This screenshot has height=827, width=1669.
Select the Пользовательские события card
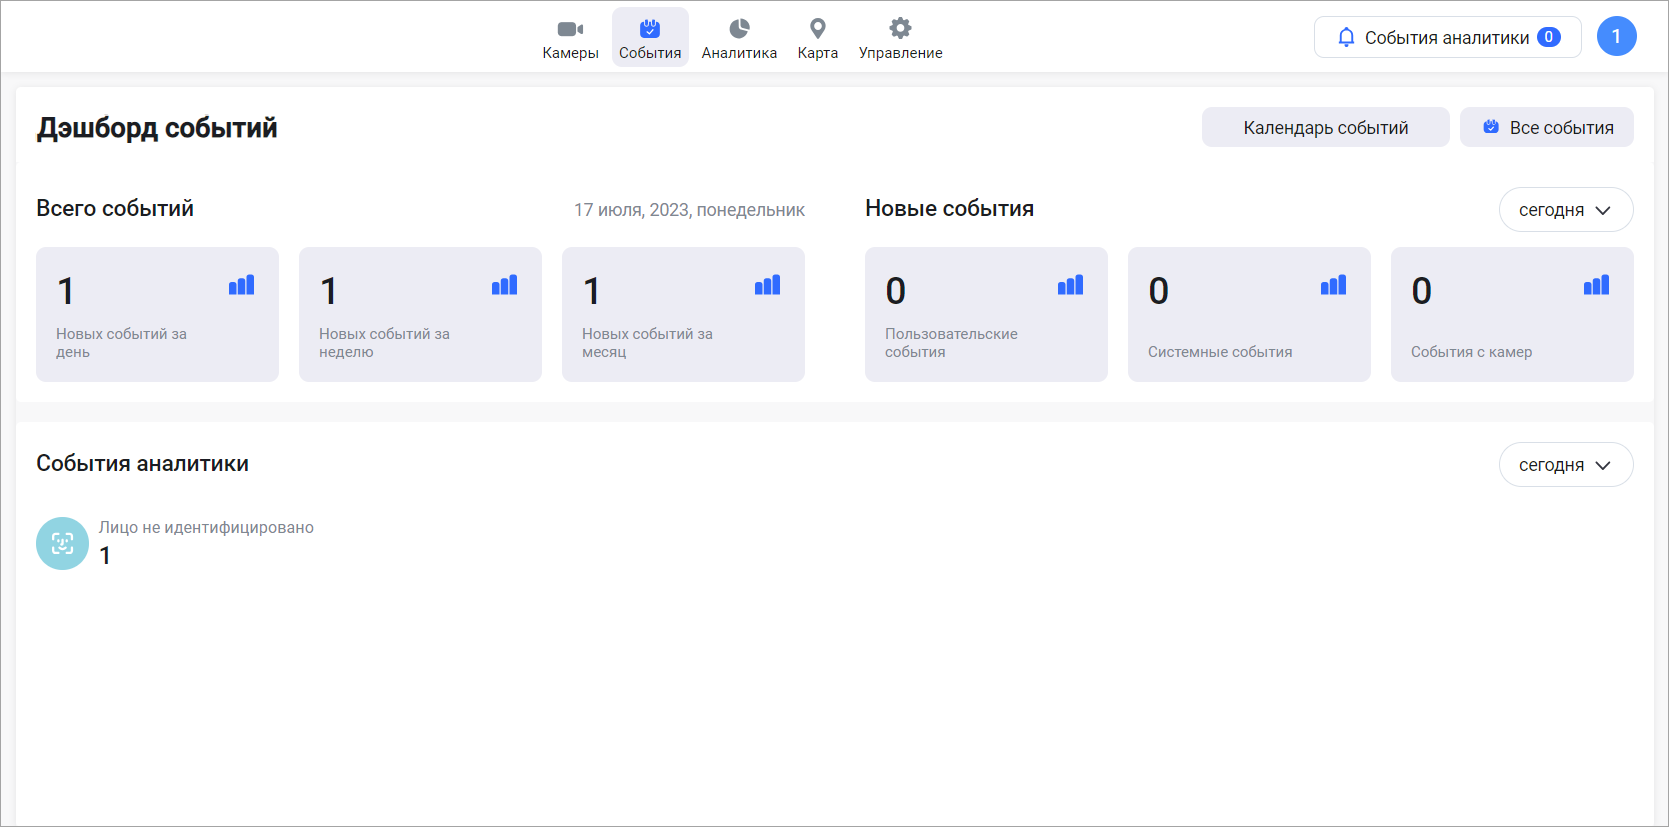(x=985, y=315)
